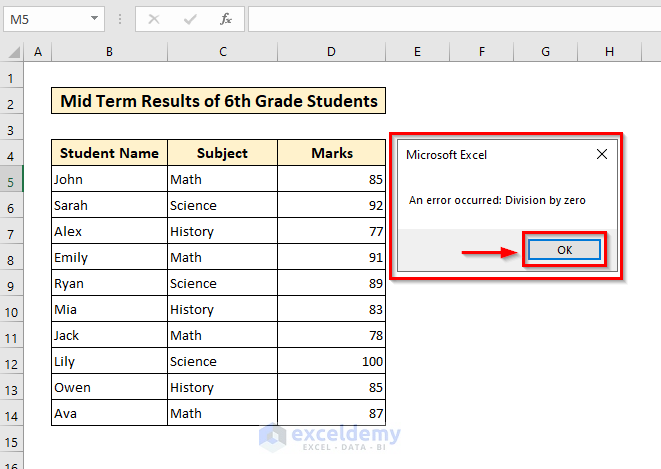Close the Microsoft Excel dialog

601,155
